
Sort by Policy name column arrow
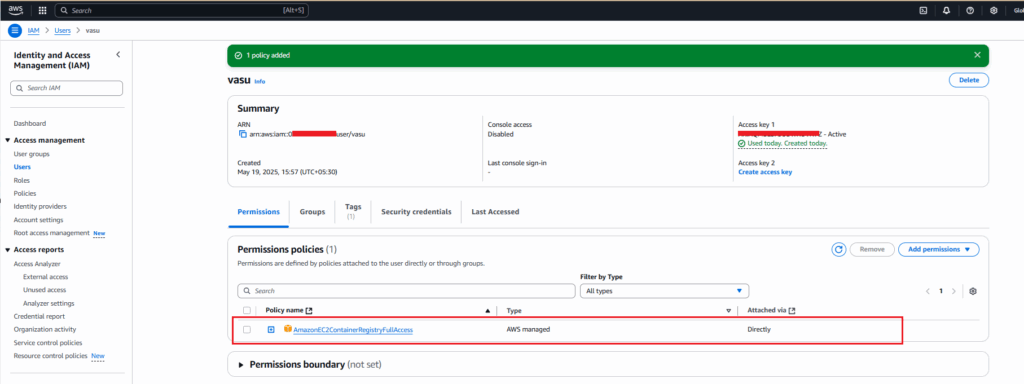point(487,311)
